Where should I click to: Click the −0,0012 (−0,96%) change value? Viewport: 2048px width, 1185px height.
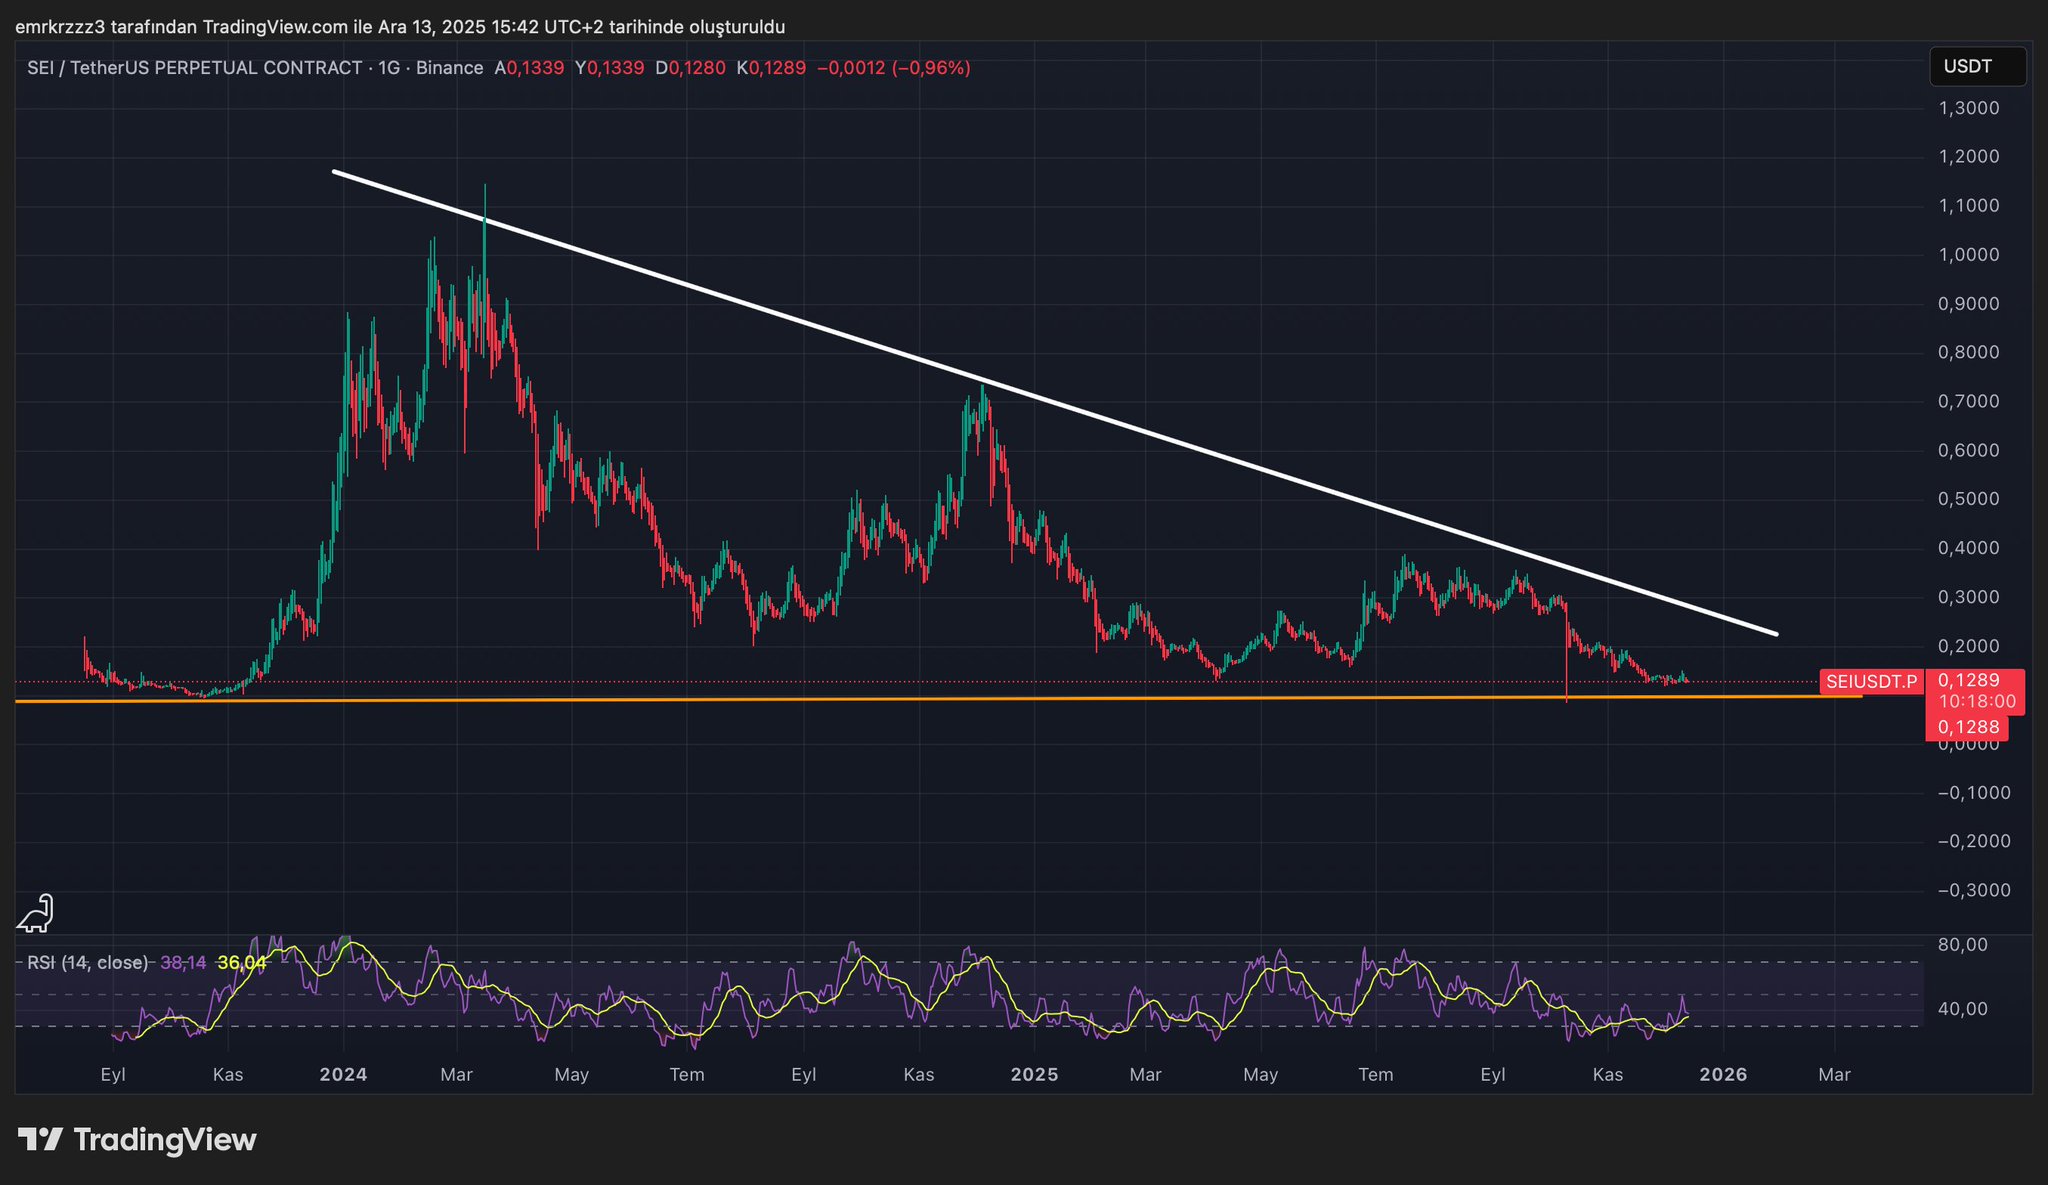[893, 68]
